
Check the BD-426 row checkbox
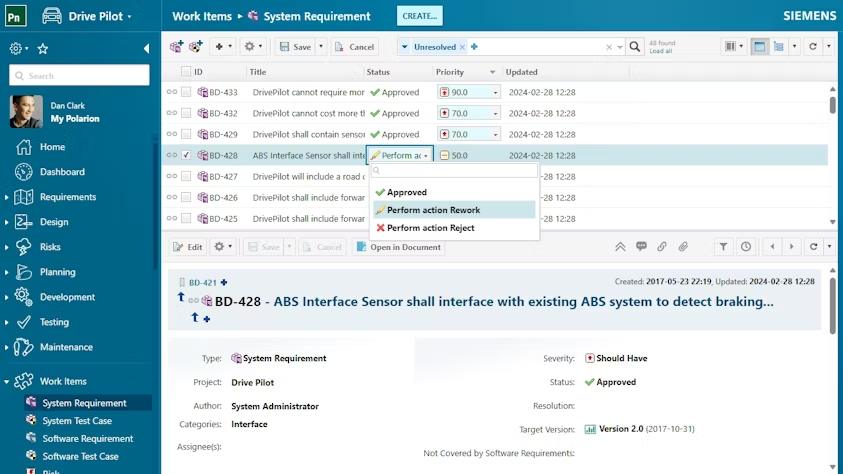[186, 197]
